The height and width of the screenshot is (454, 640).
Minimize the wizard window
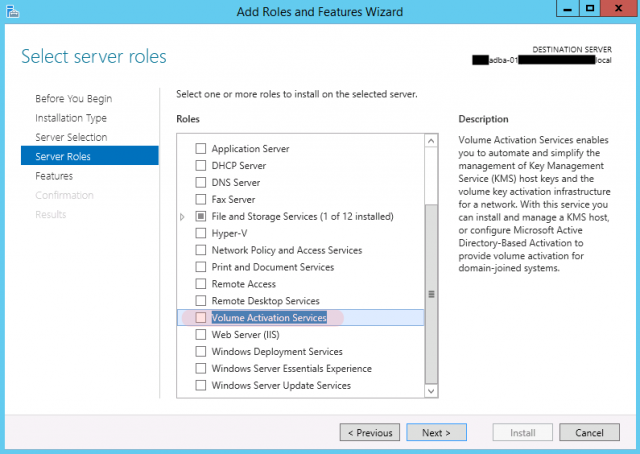[567, 8]
